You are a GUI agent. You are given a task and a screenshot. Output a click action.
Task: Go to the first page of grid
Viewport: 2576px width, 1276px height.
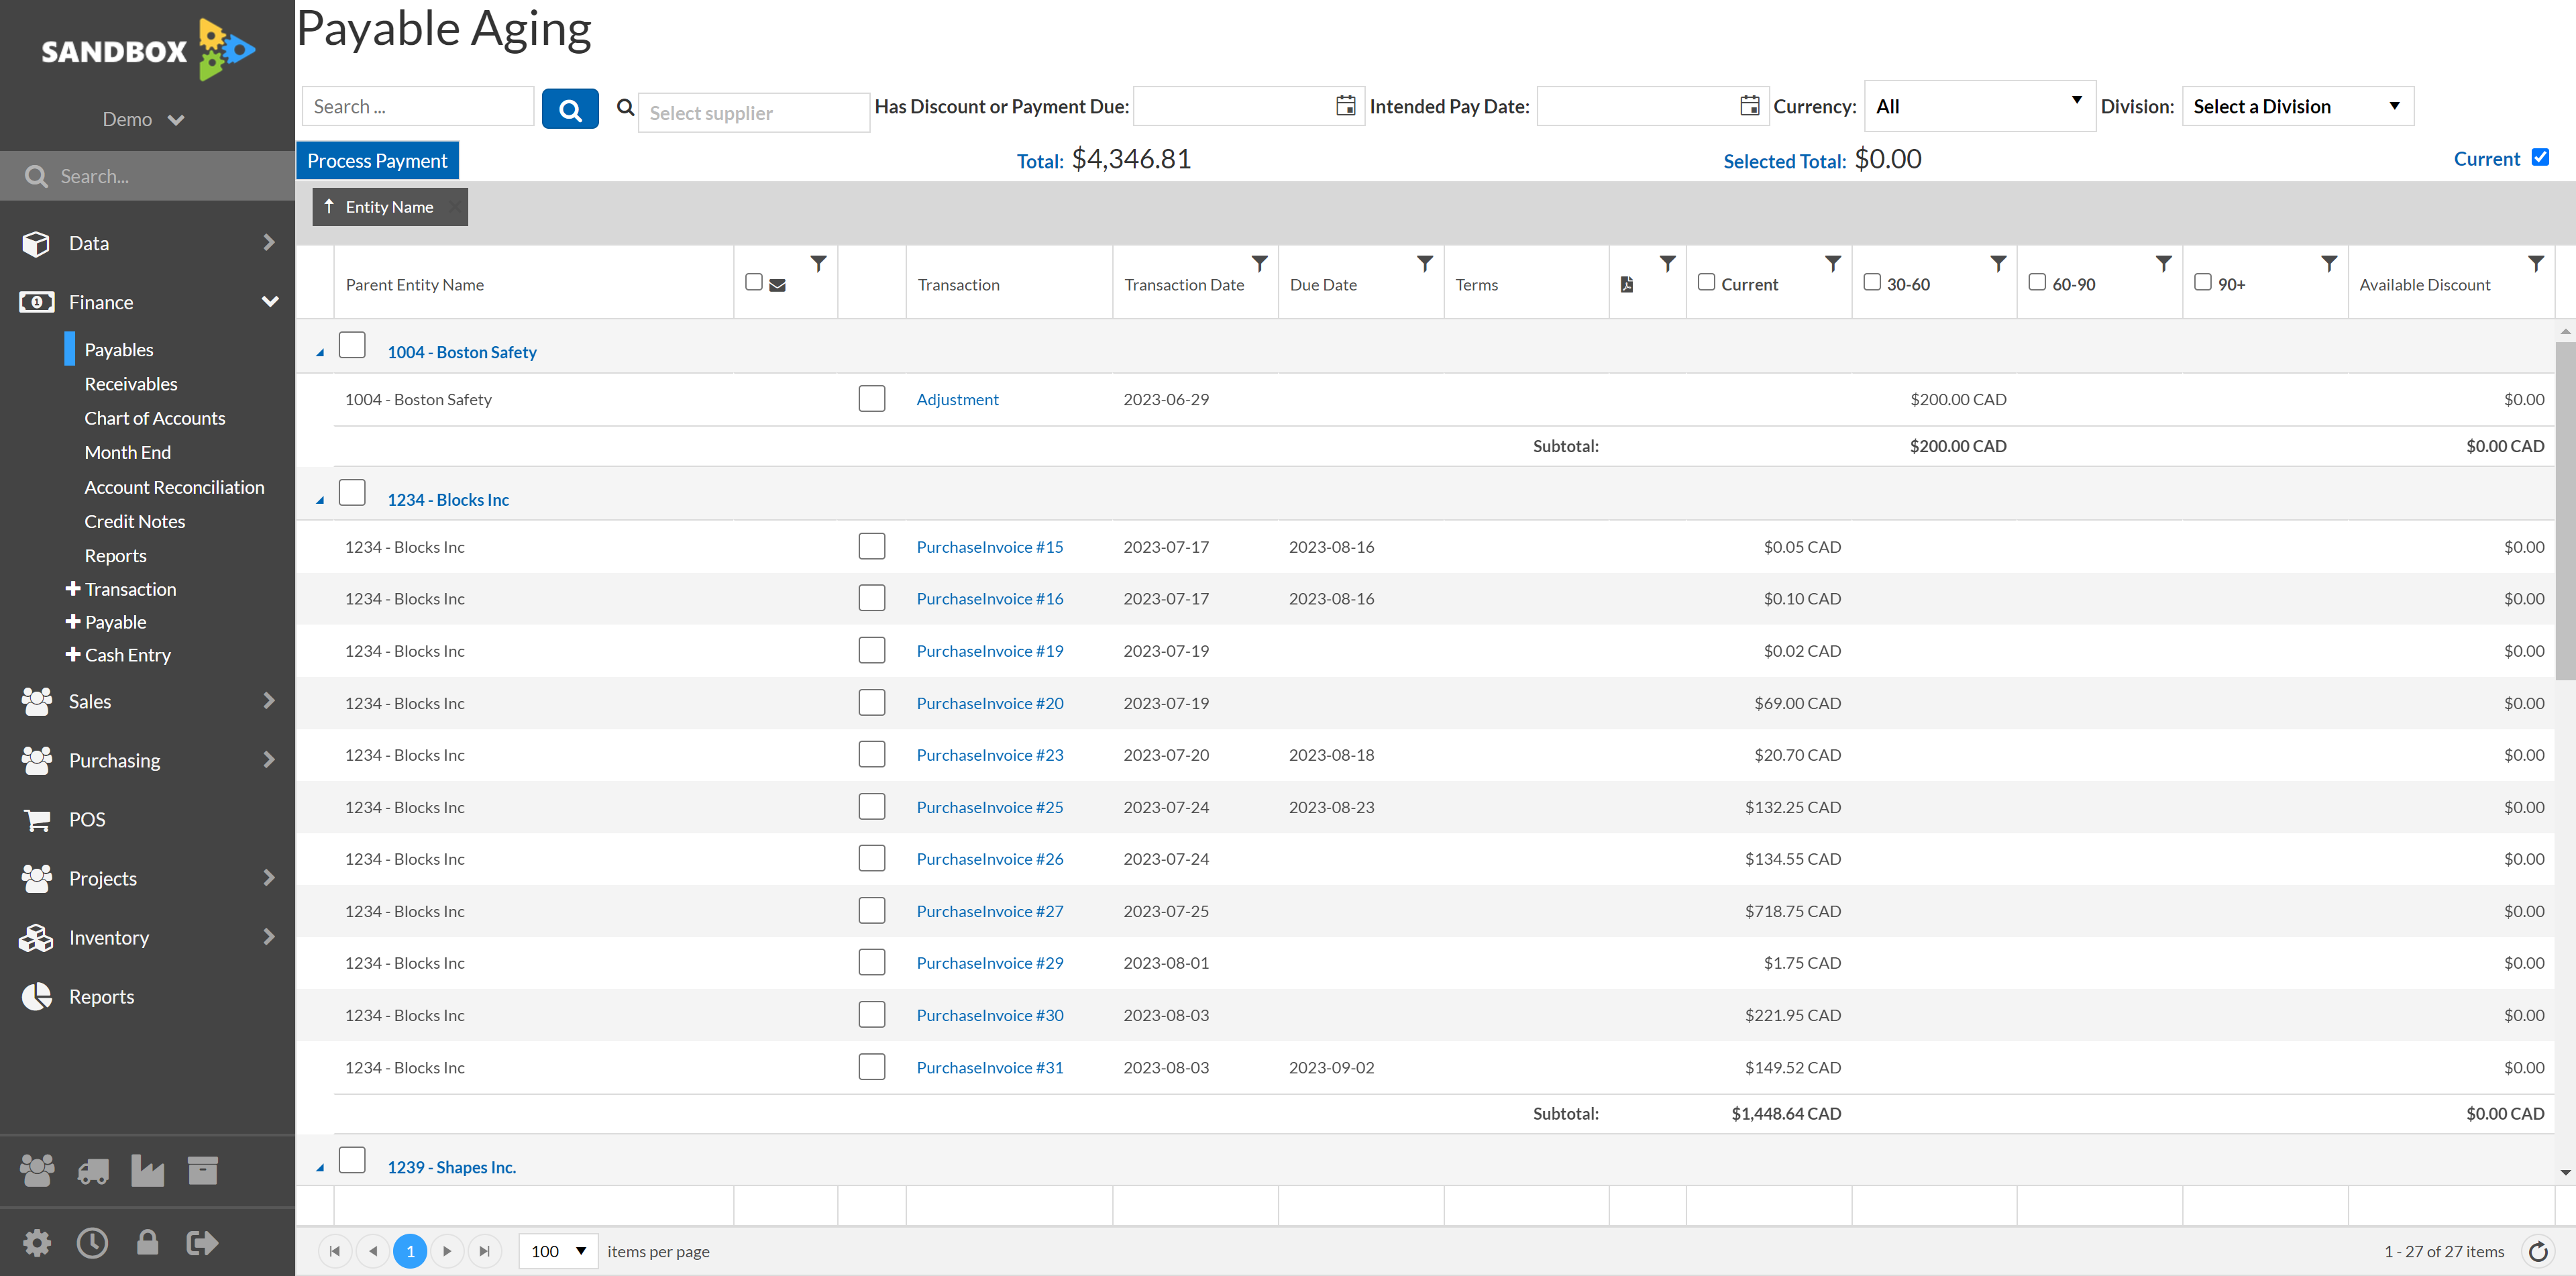click(335, 1251)
